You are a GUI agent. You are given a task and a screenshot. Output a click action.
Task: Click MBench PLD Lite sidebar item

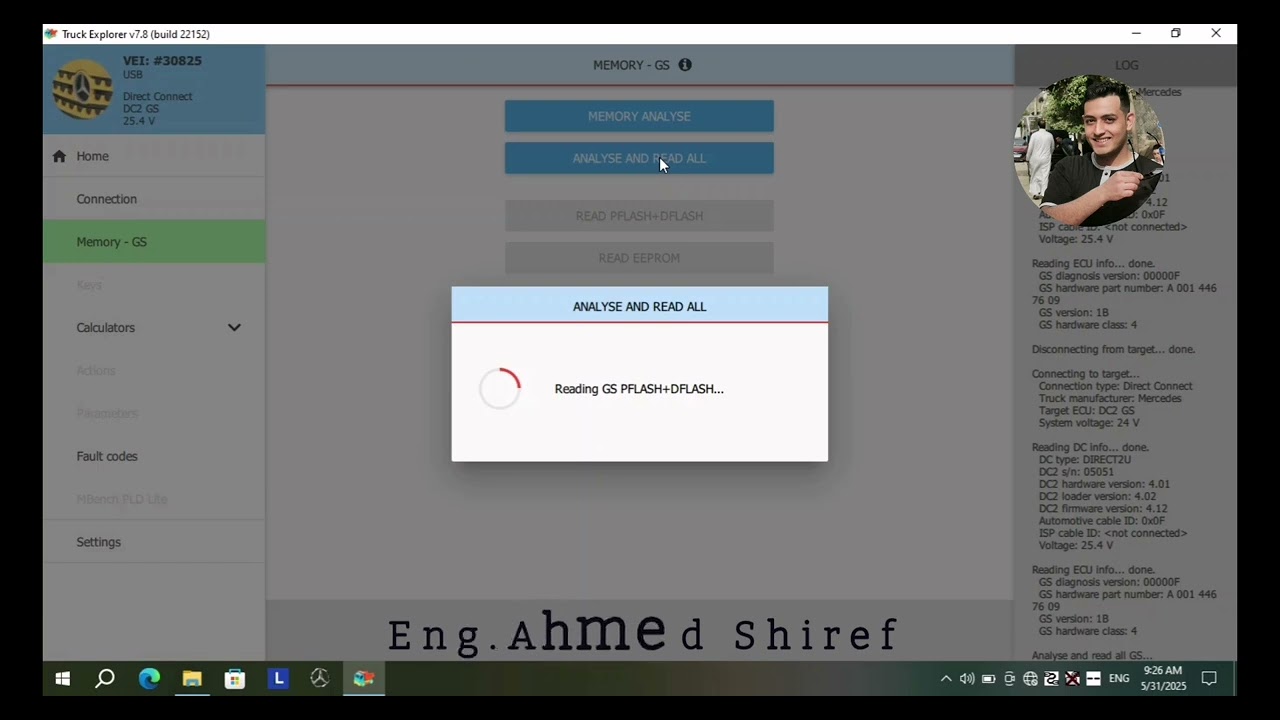[154, 499]
